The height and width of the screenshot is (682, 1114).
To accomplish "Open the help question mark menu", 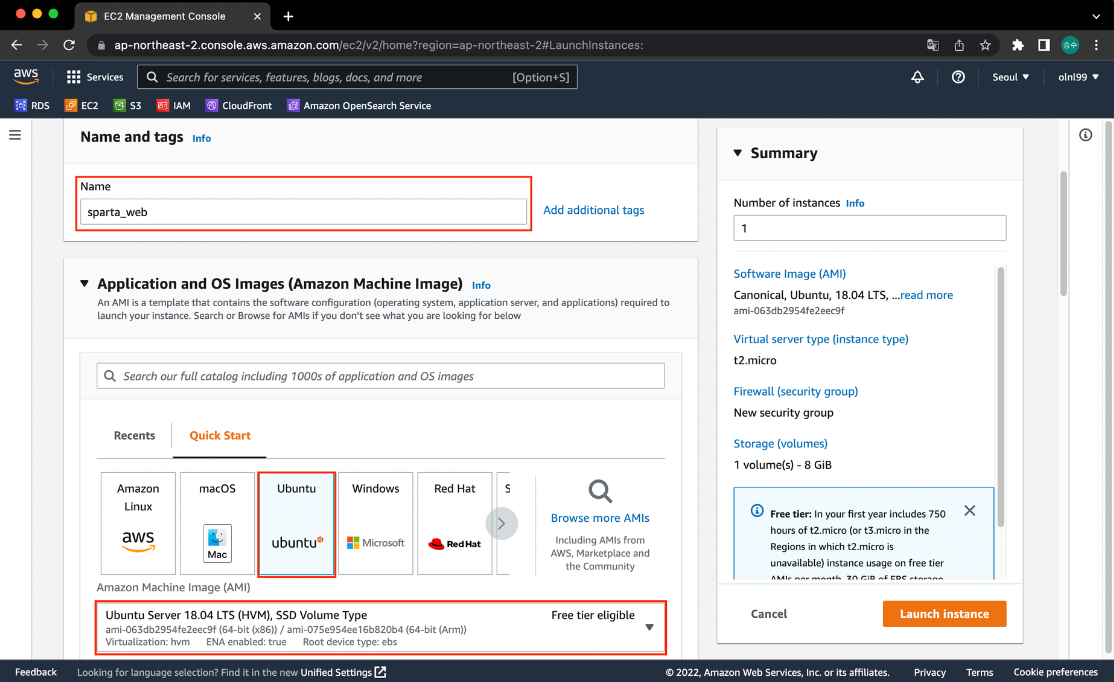I will click(958, 77).
